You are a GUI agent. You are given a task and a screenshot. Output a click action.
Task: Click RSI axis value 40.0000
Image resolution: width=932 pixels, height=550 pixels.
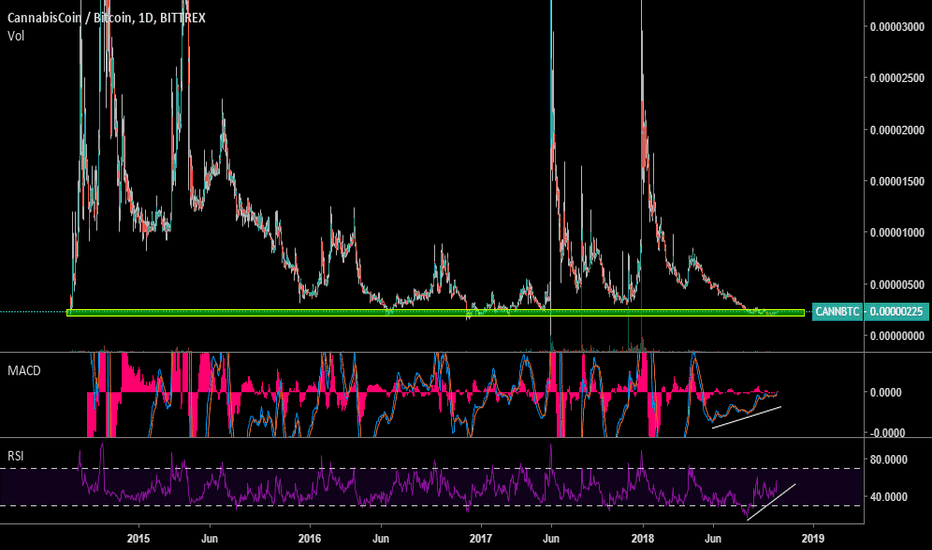click(889, 496)
